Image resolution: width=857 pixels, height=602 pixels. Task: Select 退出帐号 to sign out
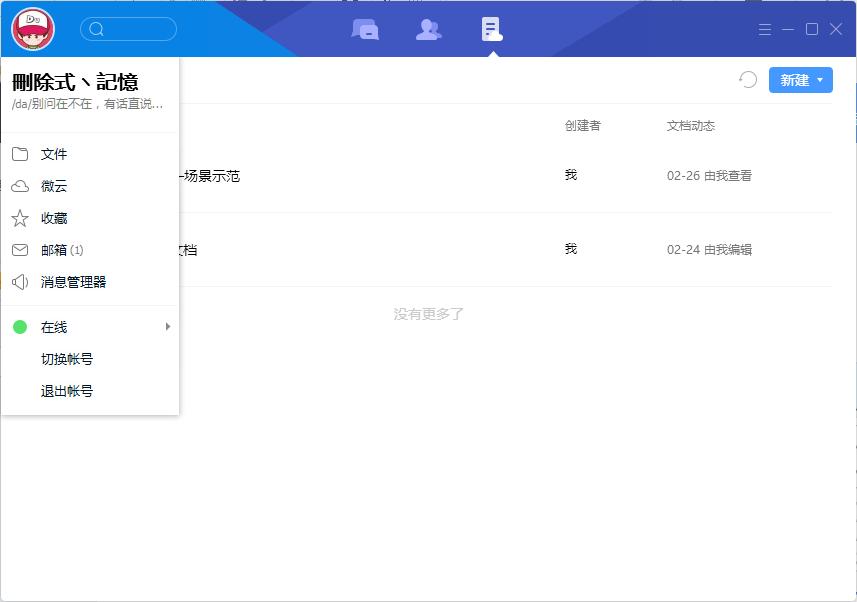67,390
